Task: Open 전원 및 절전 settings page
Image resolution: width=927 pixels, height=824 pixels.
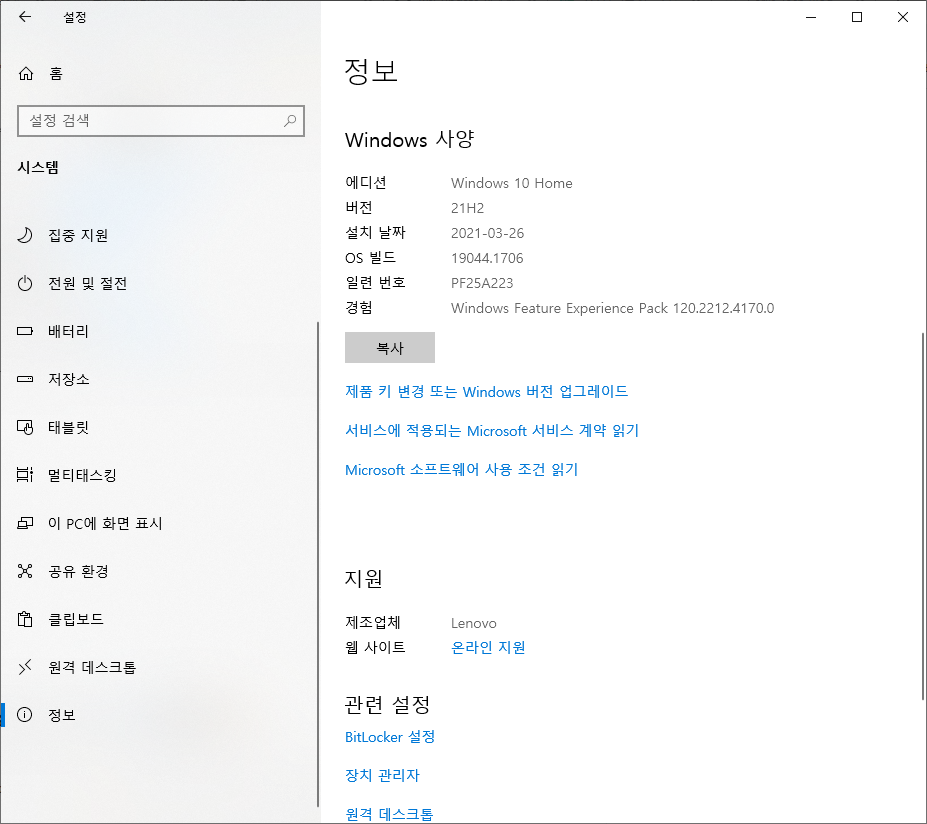Action: 158,283
